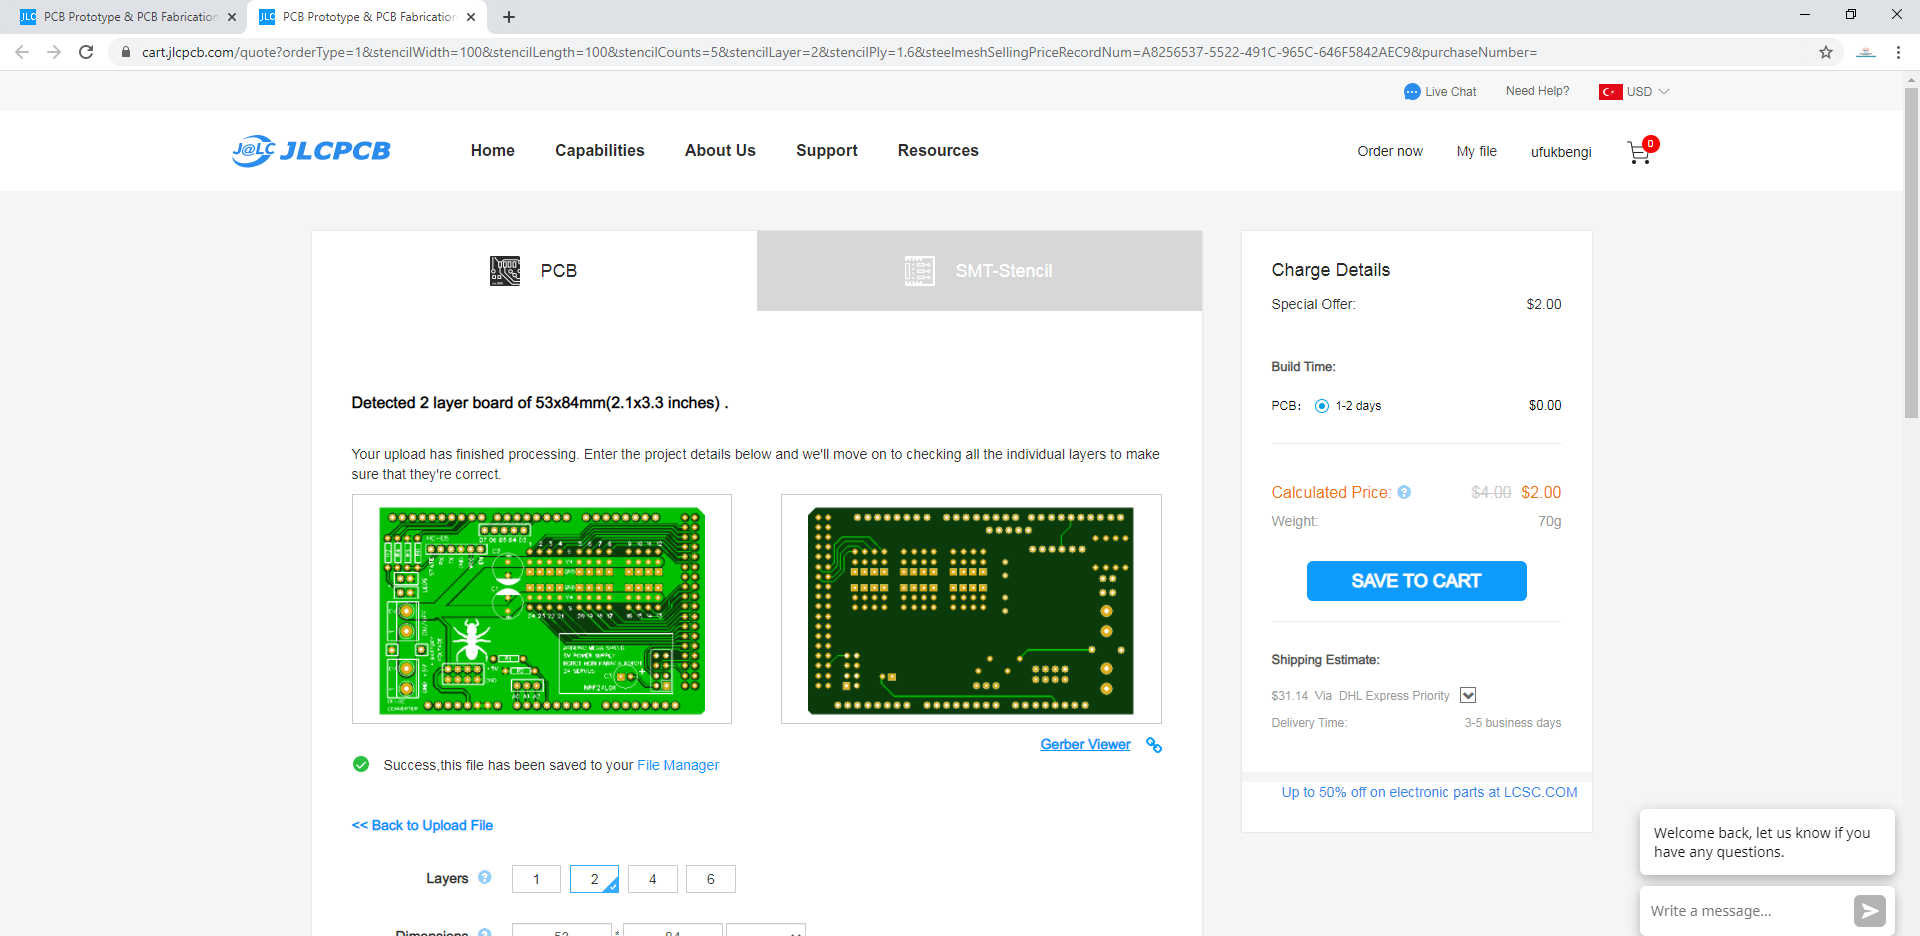
Task: Open the top-side PCB preview thumbnail
Action: pyautogui.click(x=542, y=609)
